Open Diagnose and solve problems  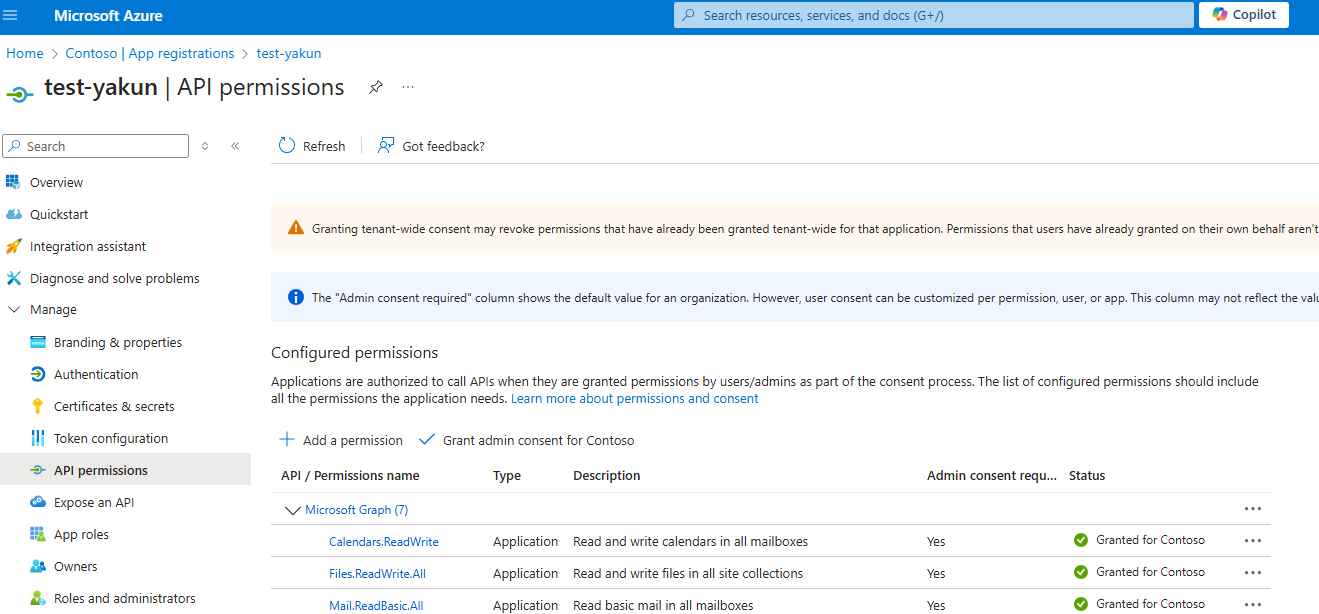115,278
